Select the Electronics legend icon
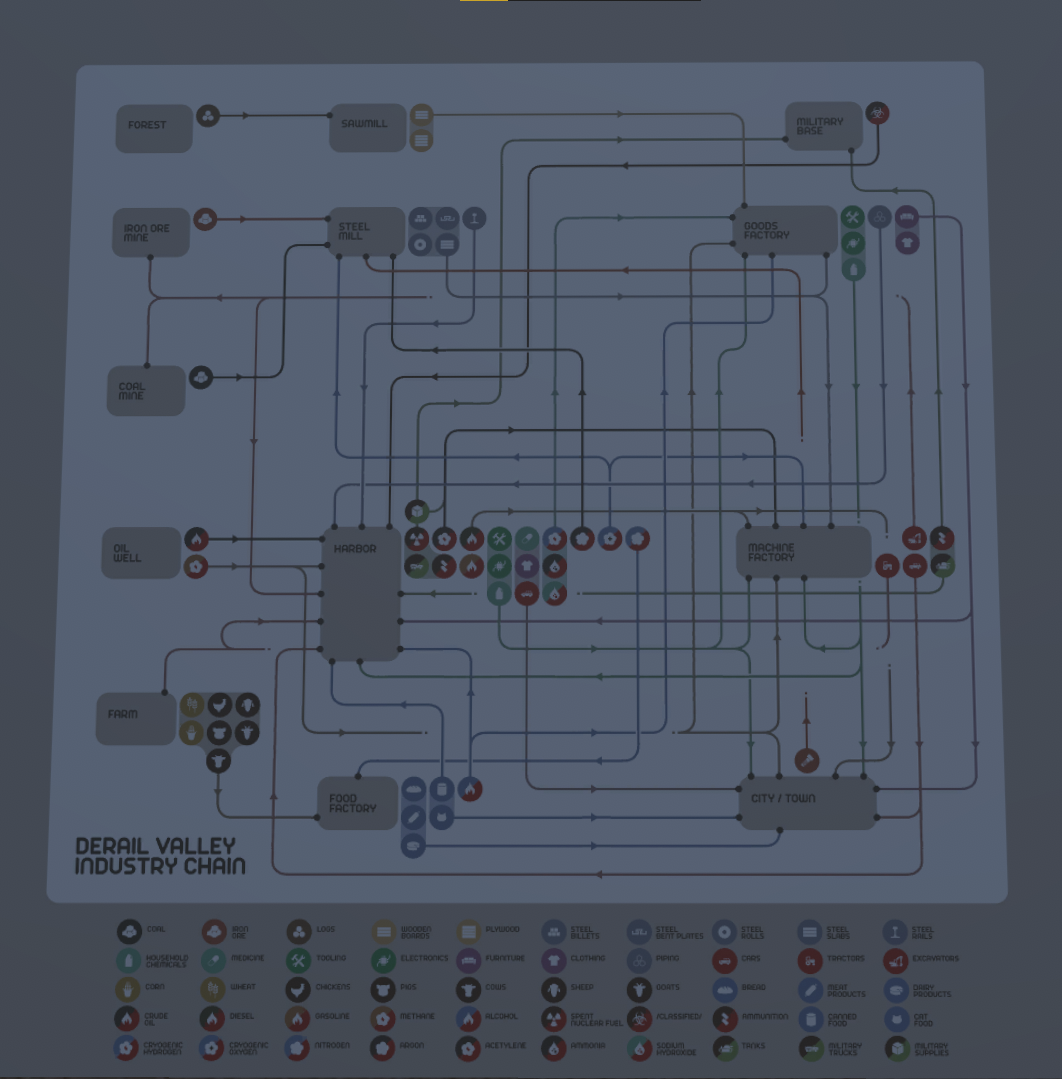 pos(384,961)
